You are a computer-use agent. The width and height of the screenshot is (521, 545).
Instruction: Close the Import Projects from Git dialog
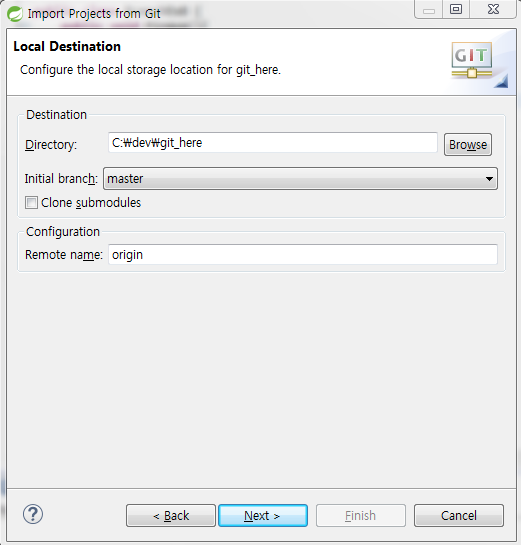point(493,9)
